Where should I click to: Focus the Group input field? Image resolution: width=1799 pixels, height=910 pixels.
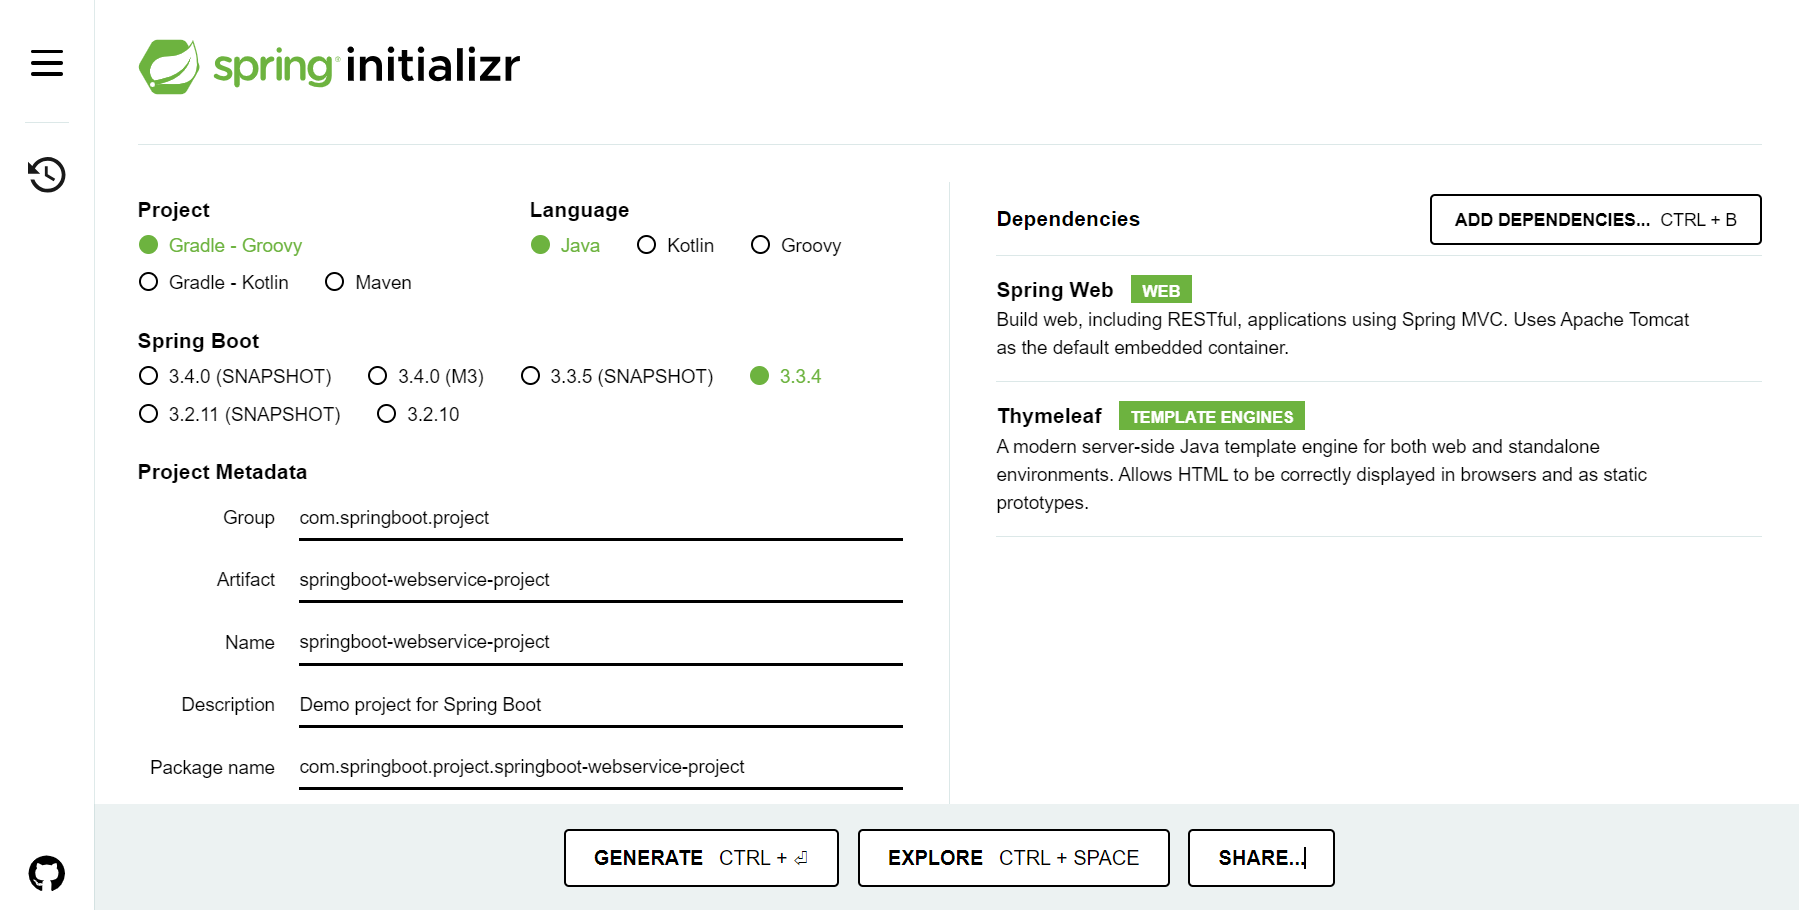pos(601,518)
